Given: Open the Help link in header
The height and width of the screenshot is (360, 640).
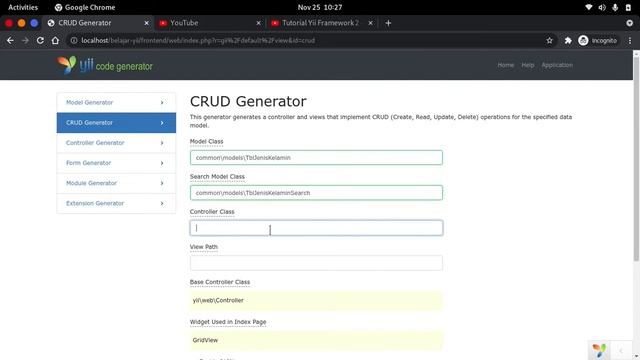Looking at the screenshot, I should coord(528,65).
